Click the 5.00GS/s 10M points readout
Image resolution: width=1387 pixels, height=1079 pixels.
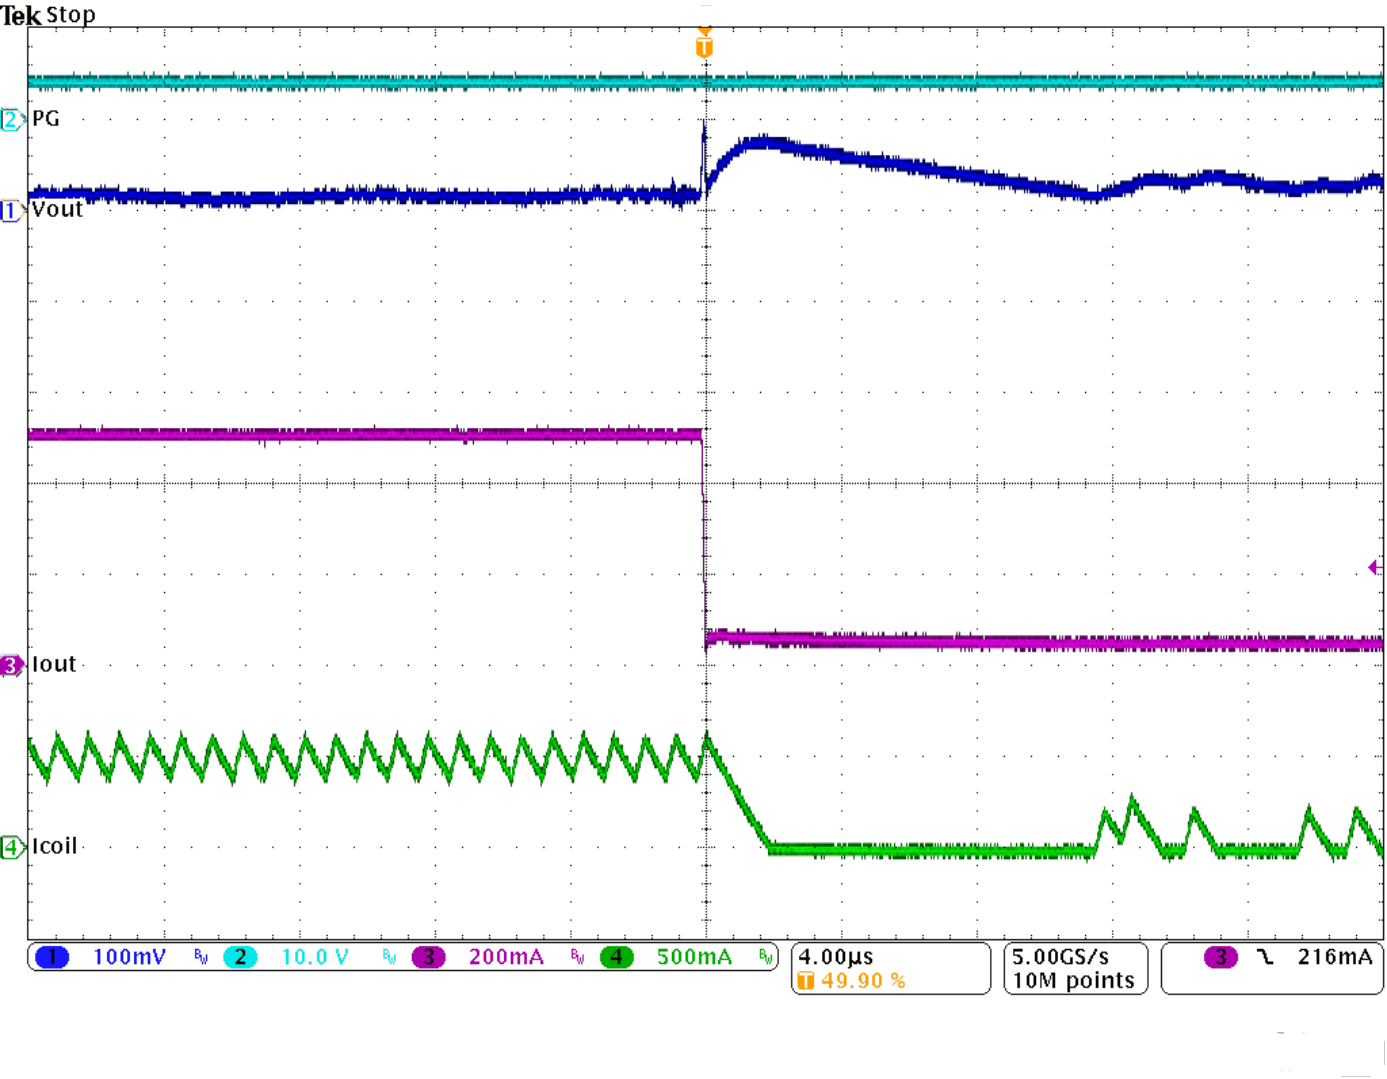(1074, 968)
